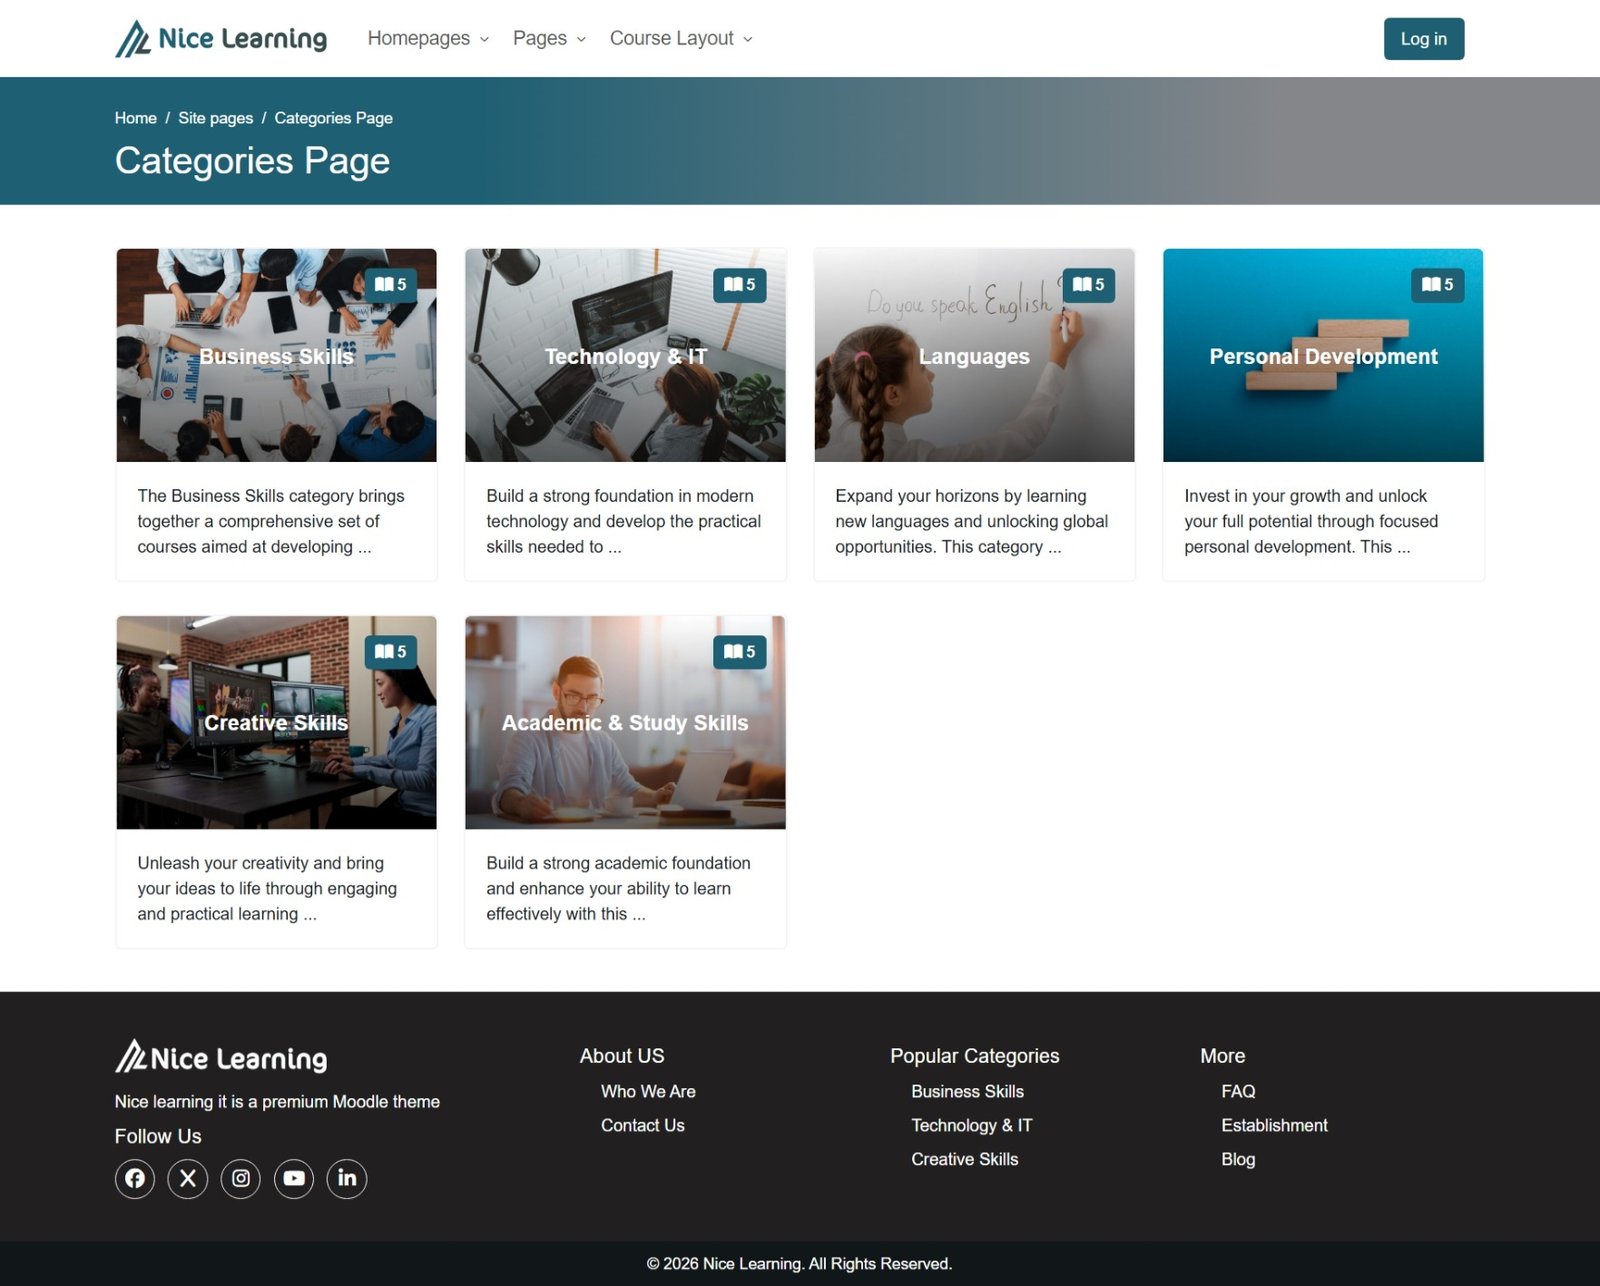Click the Facebook icon in footer
1600x1286 pixels.
(x=135, y=1178)
